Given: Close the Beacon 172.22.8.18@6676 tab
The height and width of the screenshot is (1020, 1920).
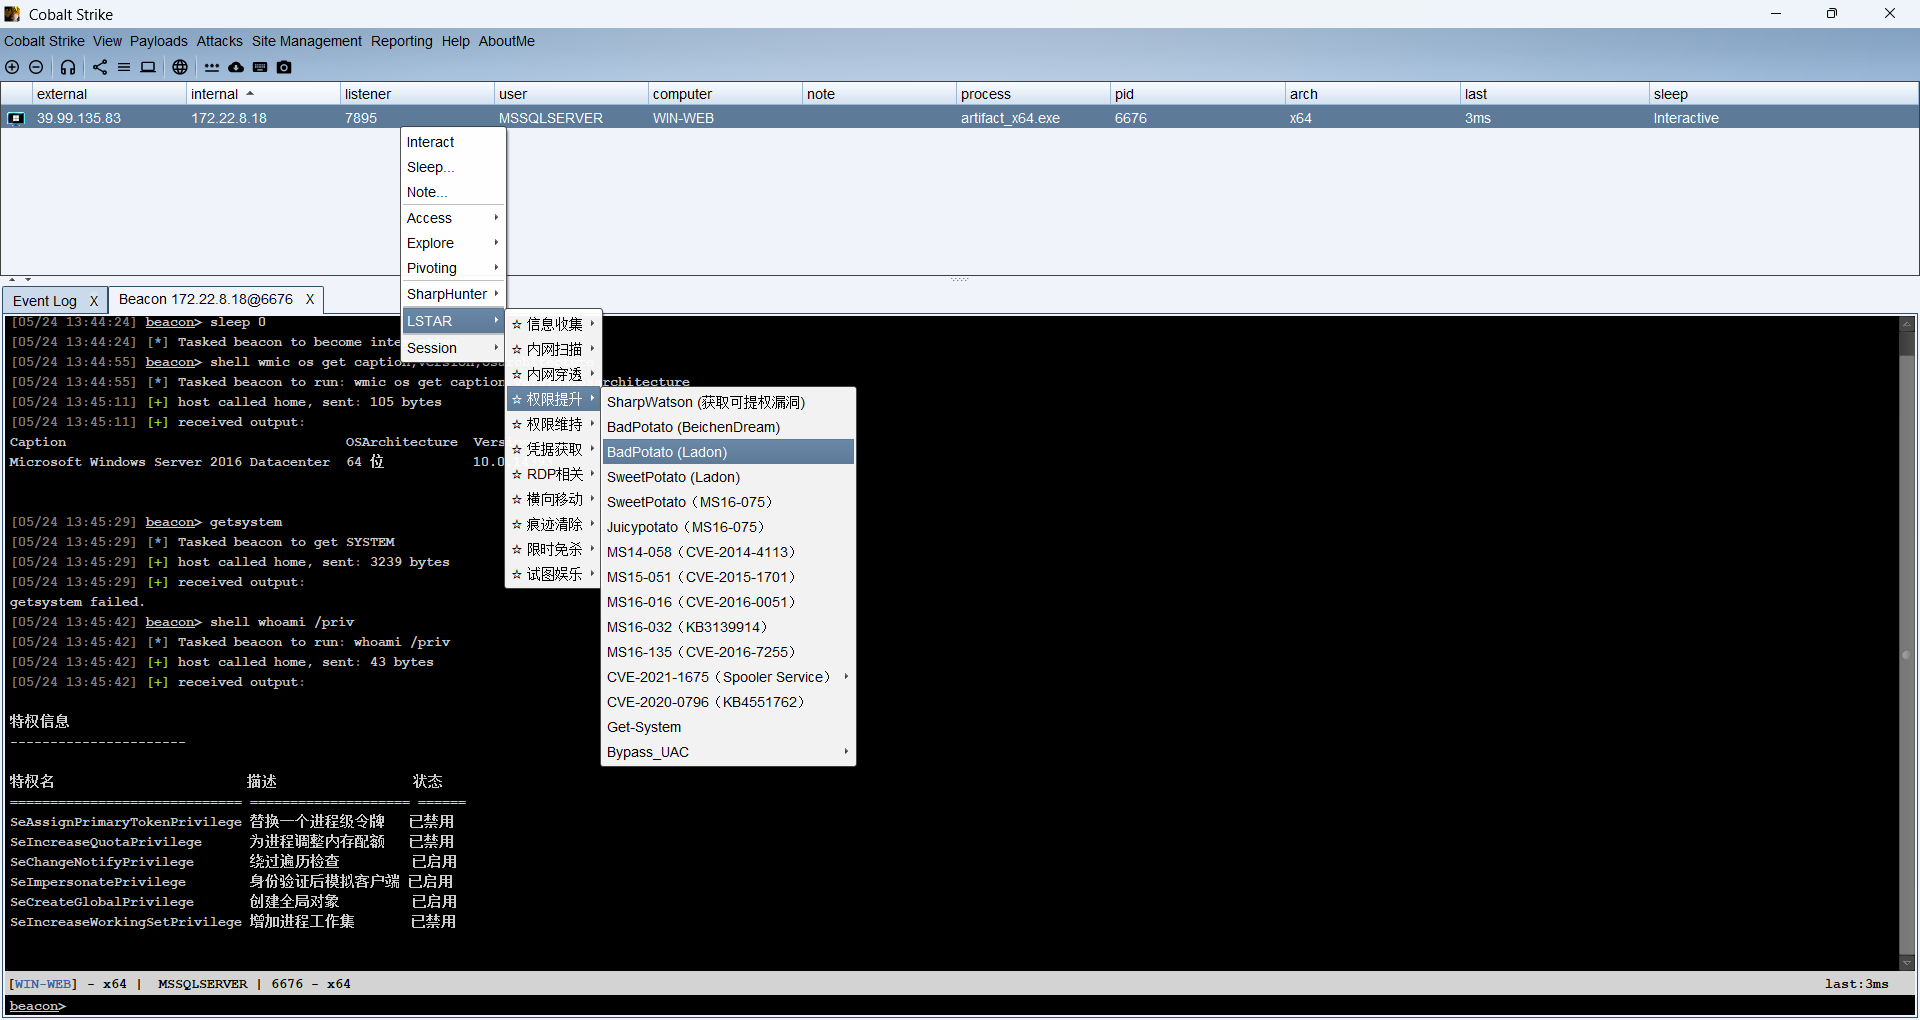Looking at the screenshot, I should [x=310, y=299].
